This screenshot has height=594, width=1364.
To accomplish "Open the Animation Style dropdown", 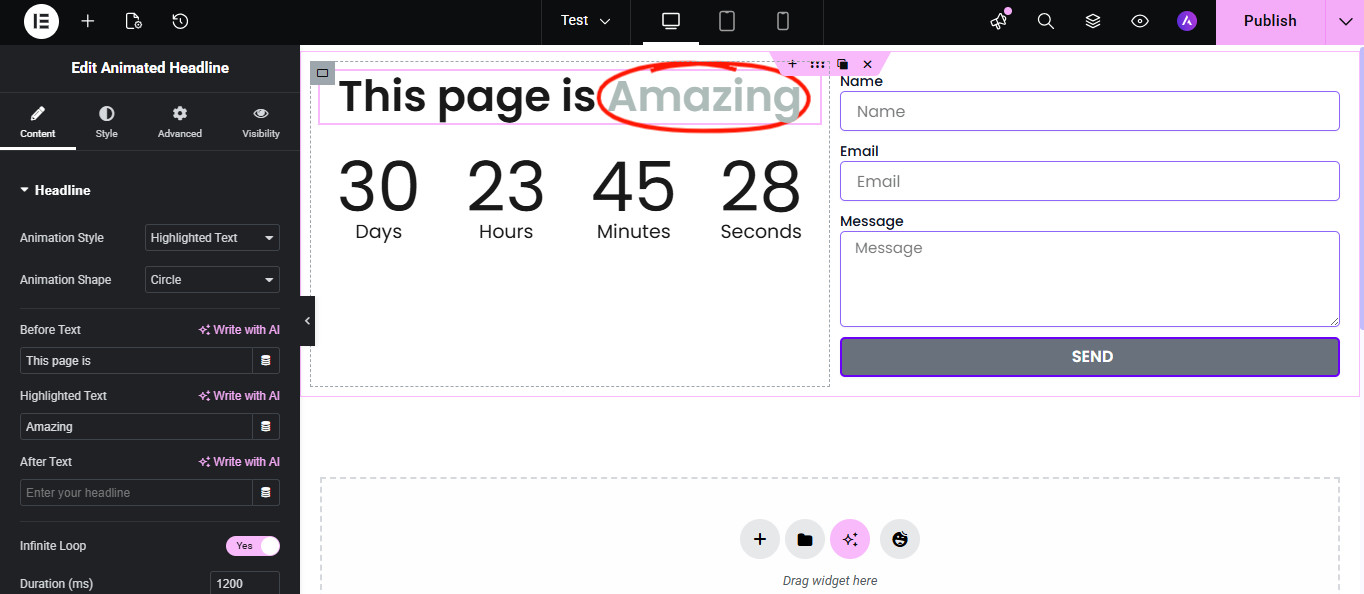I will [x=212, y=238].
